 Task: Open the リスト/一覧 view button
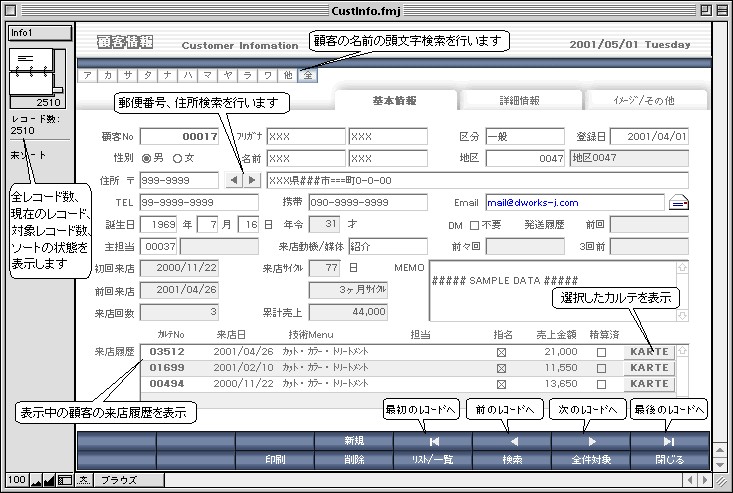(433, 460)
